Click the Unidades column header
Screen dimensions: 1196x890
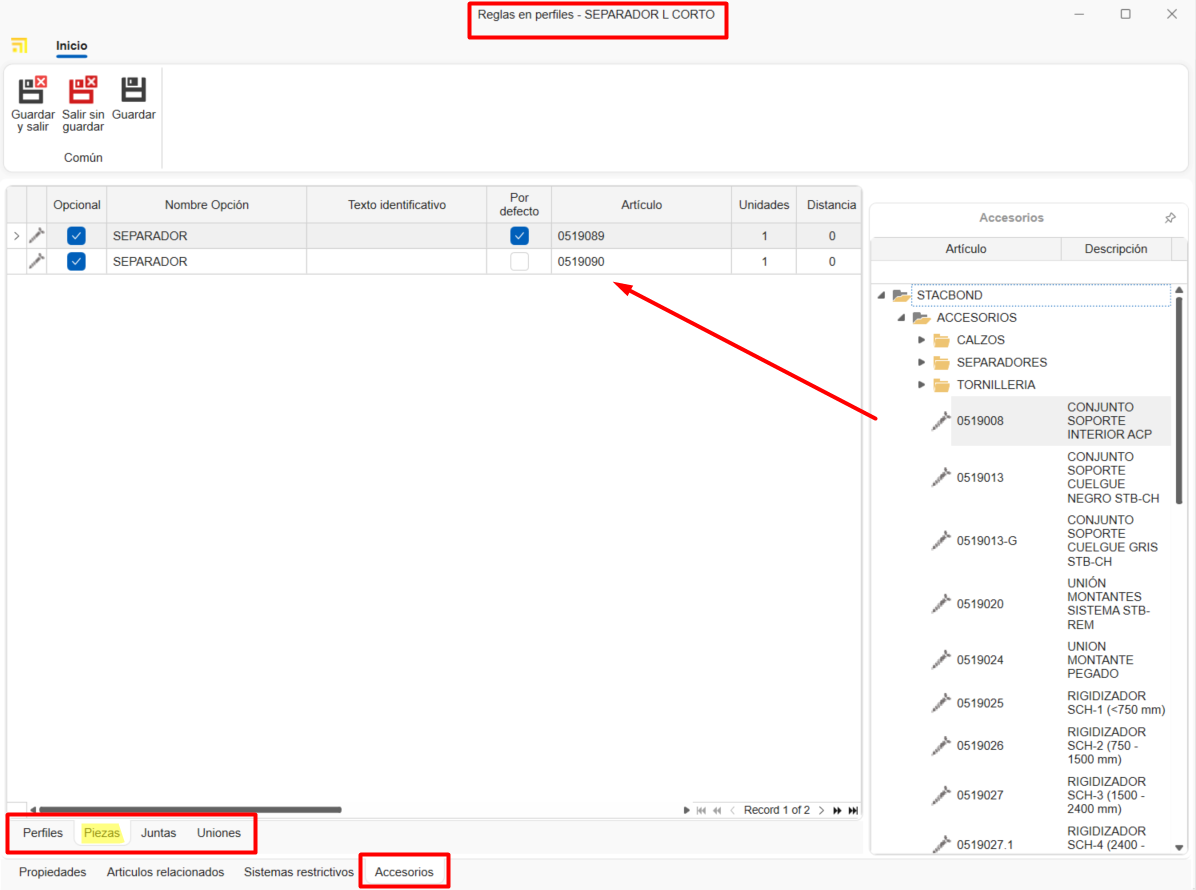tap(763, 205)
